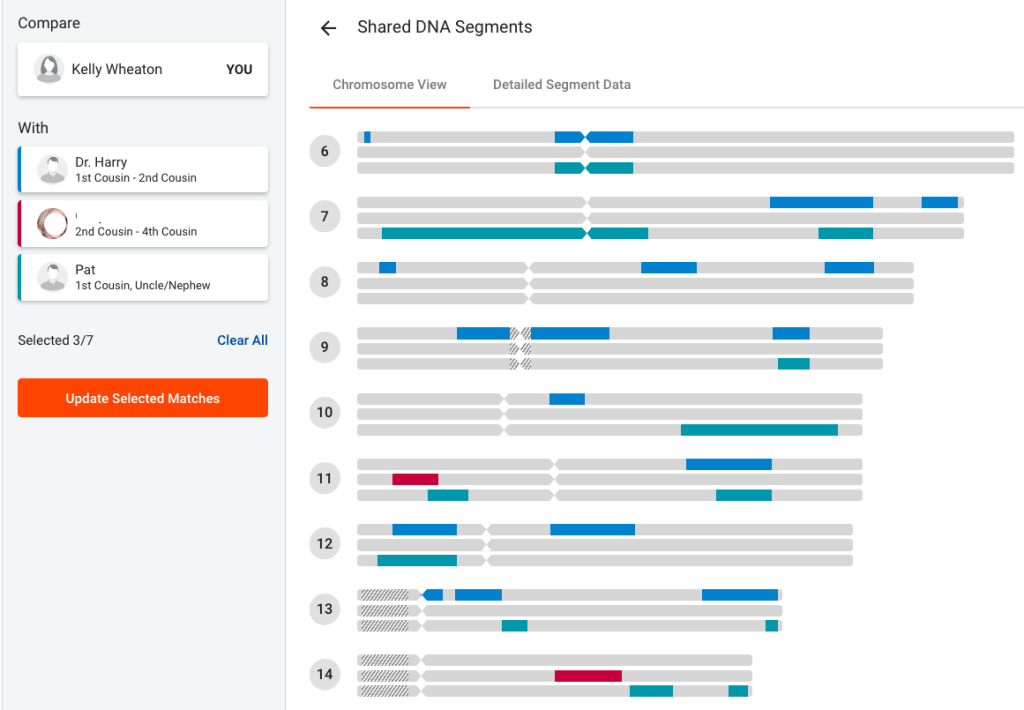Click the Clear All link
This screenshot has width=1024, height=710.
tap(242, 341)
